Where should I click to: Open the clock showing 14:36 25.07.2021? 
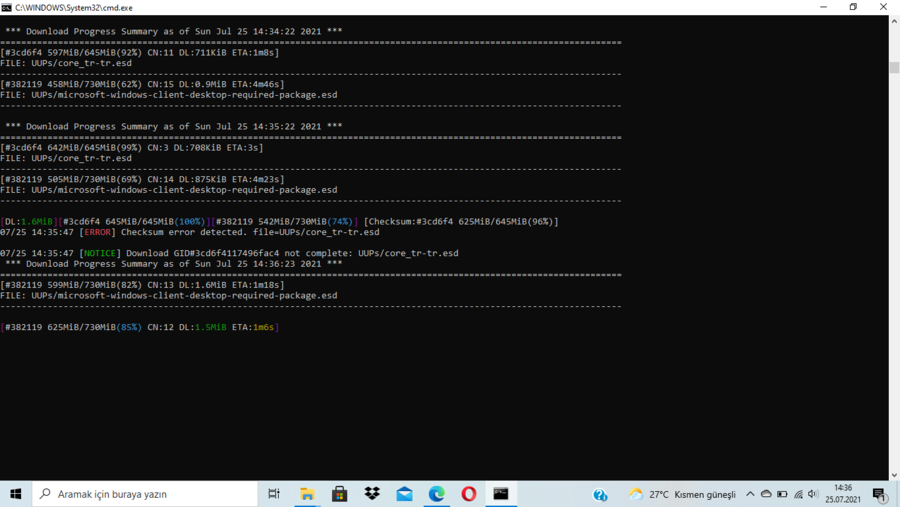point(843,494)
